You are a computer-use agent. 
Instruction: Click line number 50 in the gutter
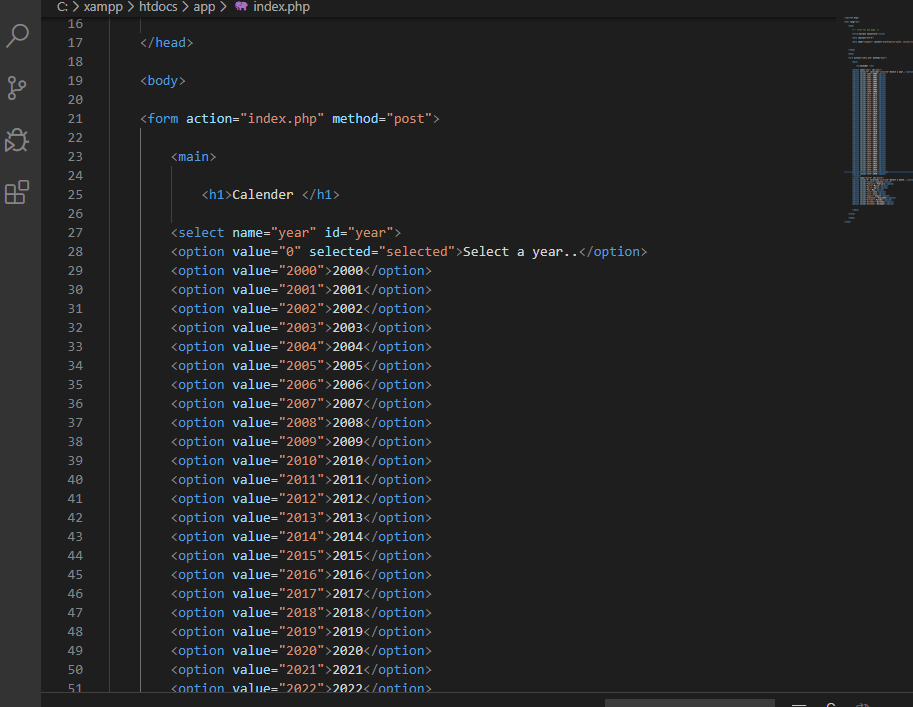pyautogui.click(x=75, y=670)
